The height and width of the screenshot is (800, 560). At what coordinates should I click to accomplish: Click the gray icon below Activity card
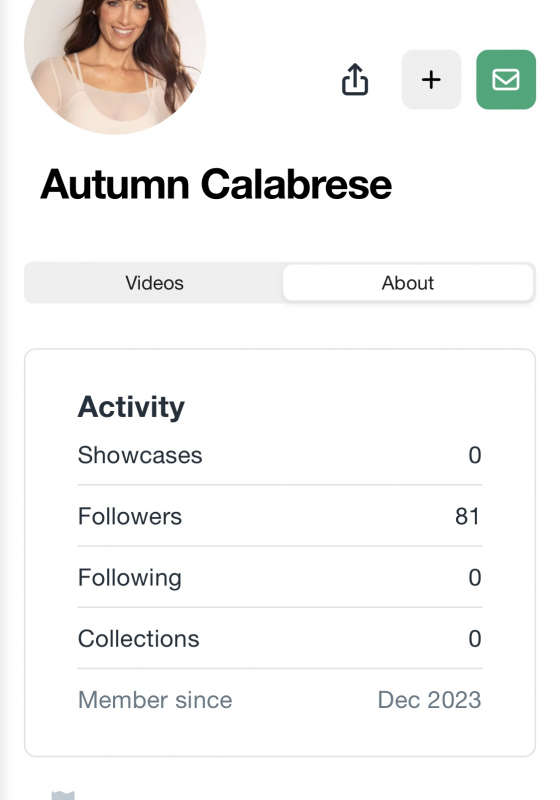click(63, 795)
